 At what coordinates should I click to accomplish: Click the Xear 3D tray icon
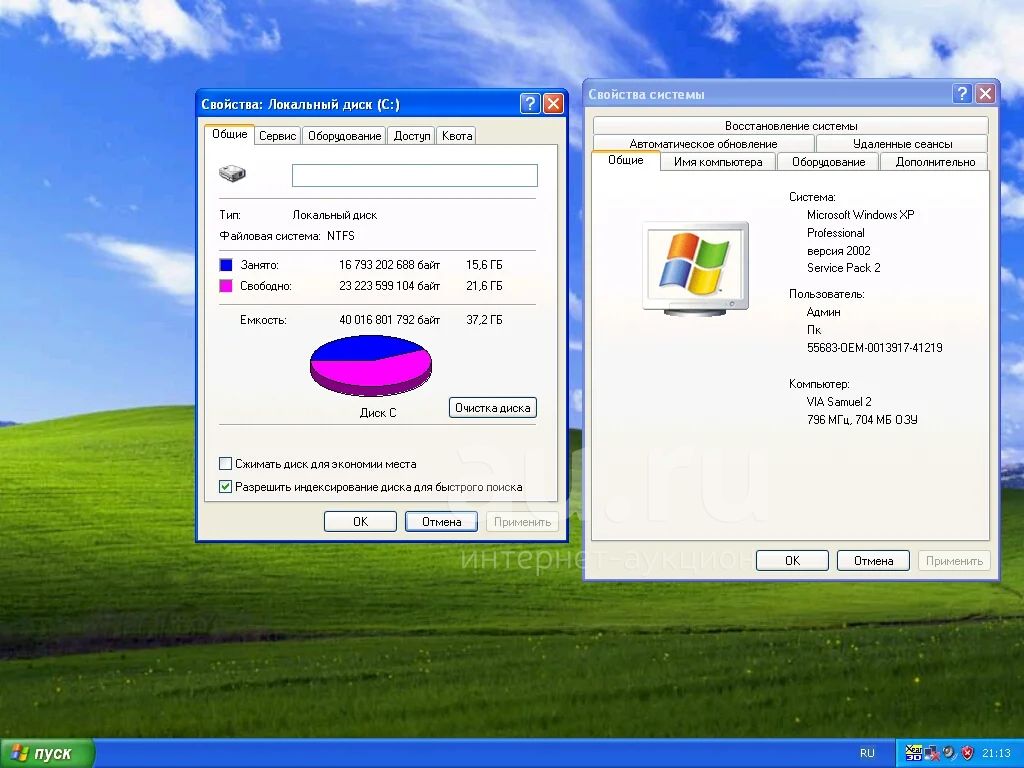point(913,753)
